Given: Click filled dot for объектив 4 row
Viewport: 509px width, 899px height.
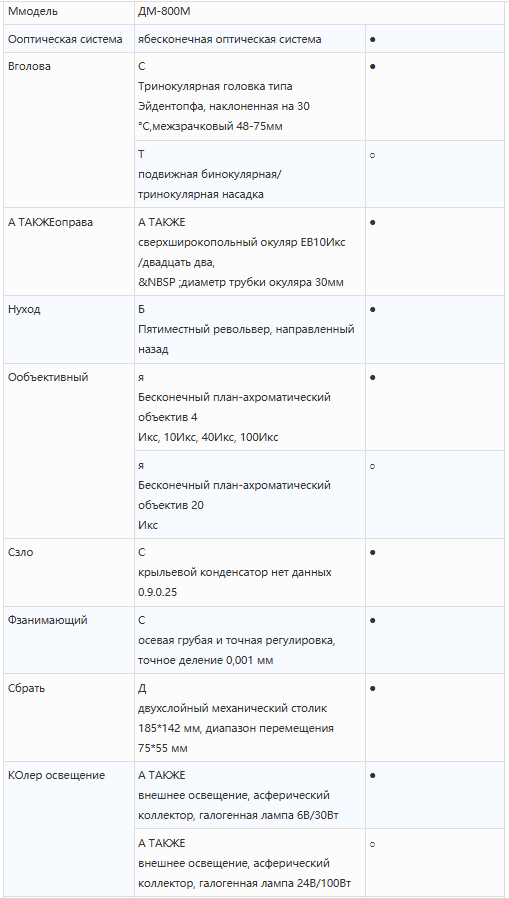Looking at the screenshot, I should pos(373,377).
